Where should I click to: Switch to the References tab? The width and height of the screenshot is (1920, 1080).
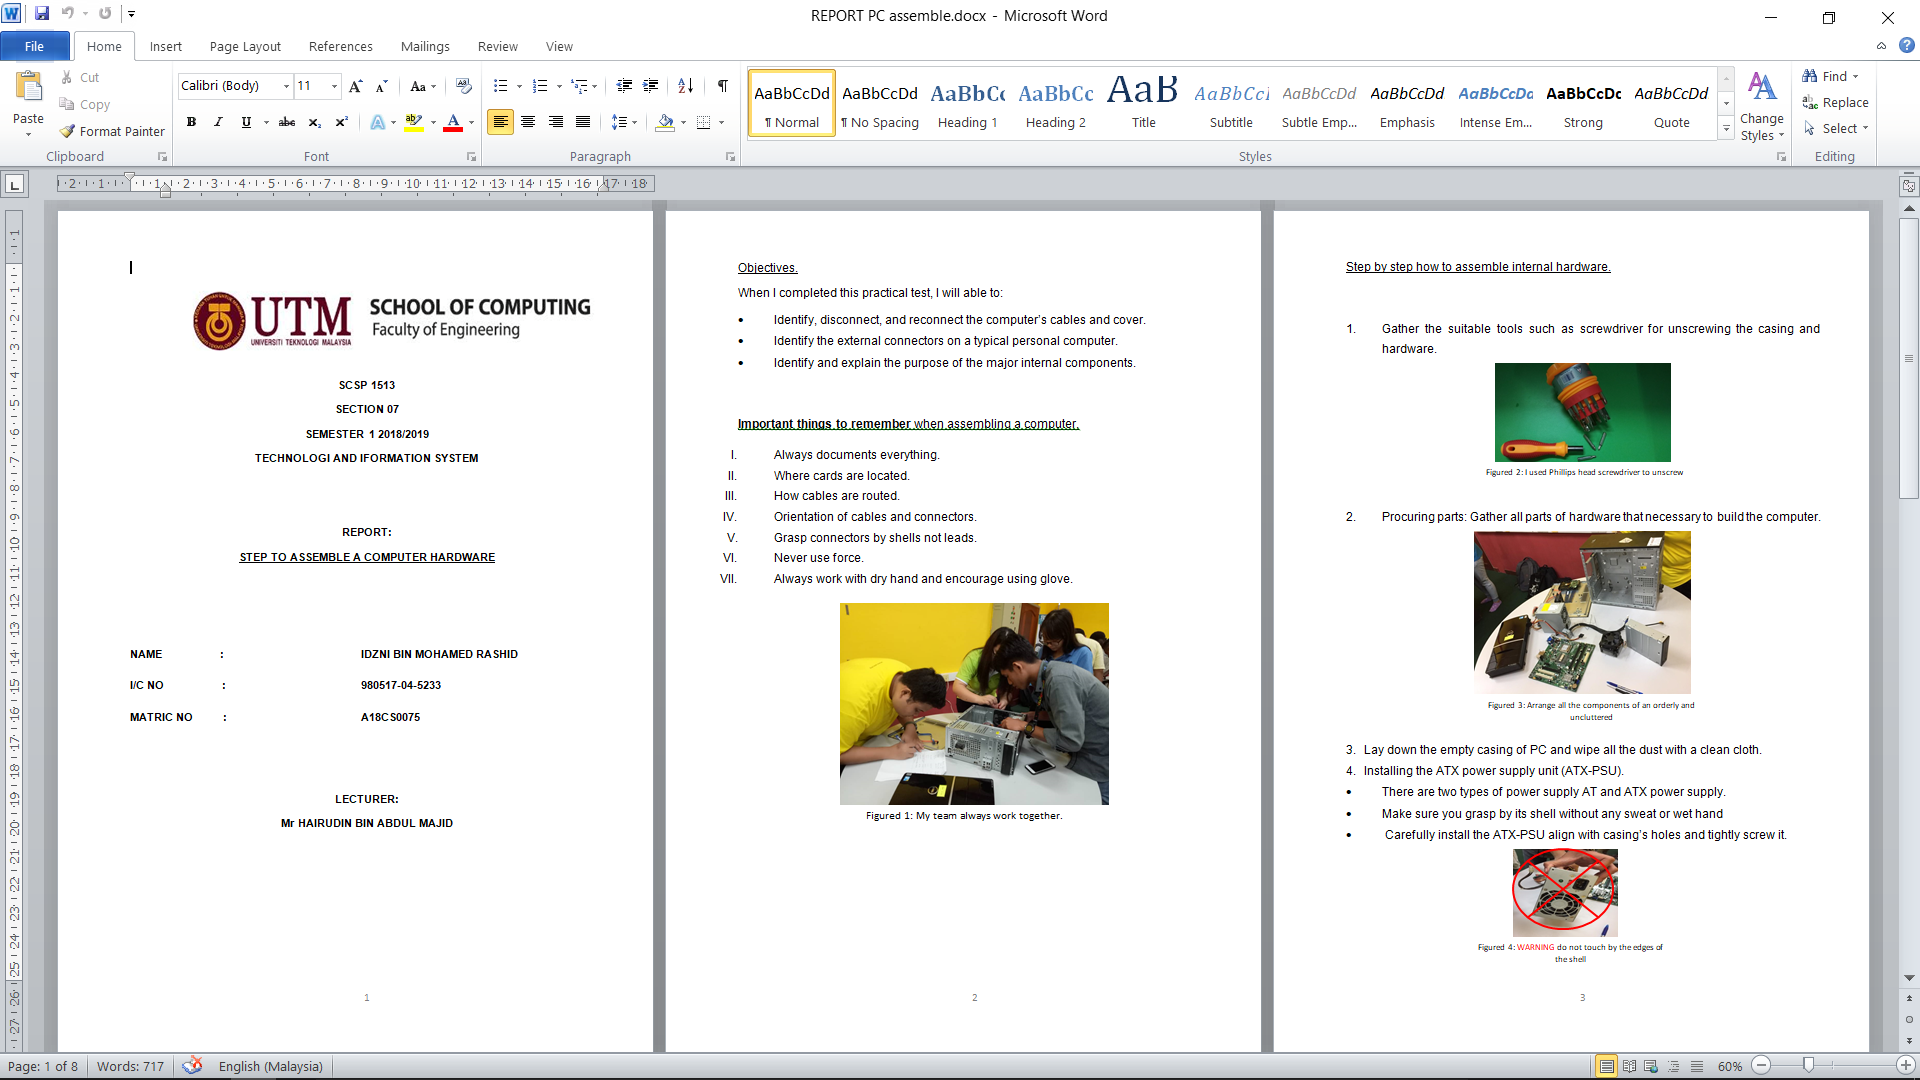[340, 46]
